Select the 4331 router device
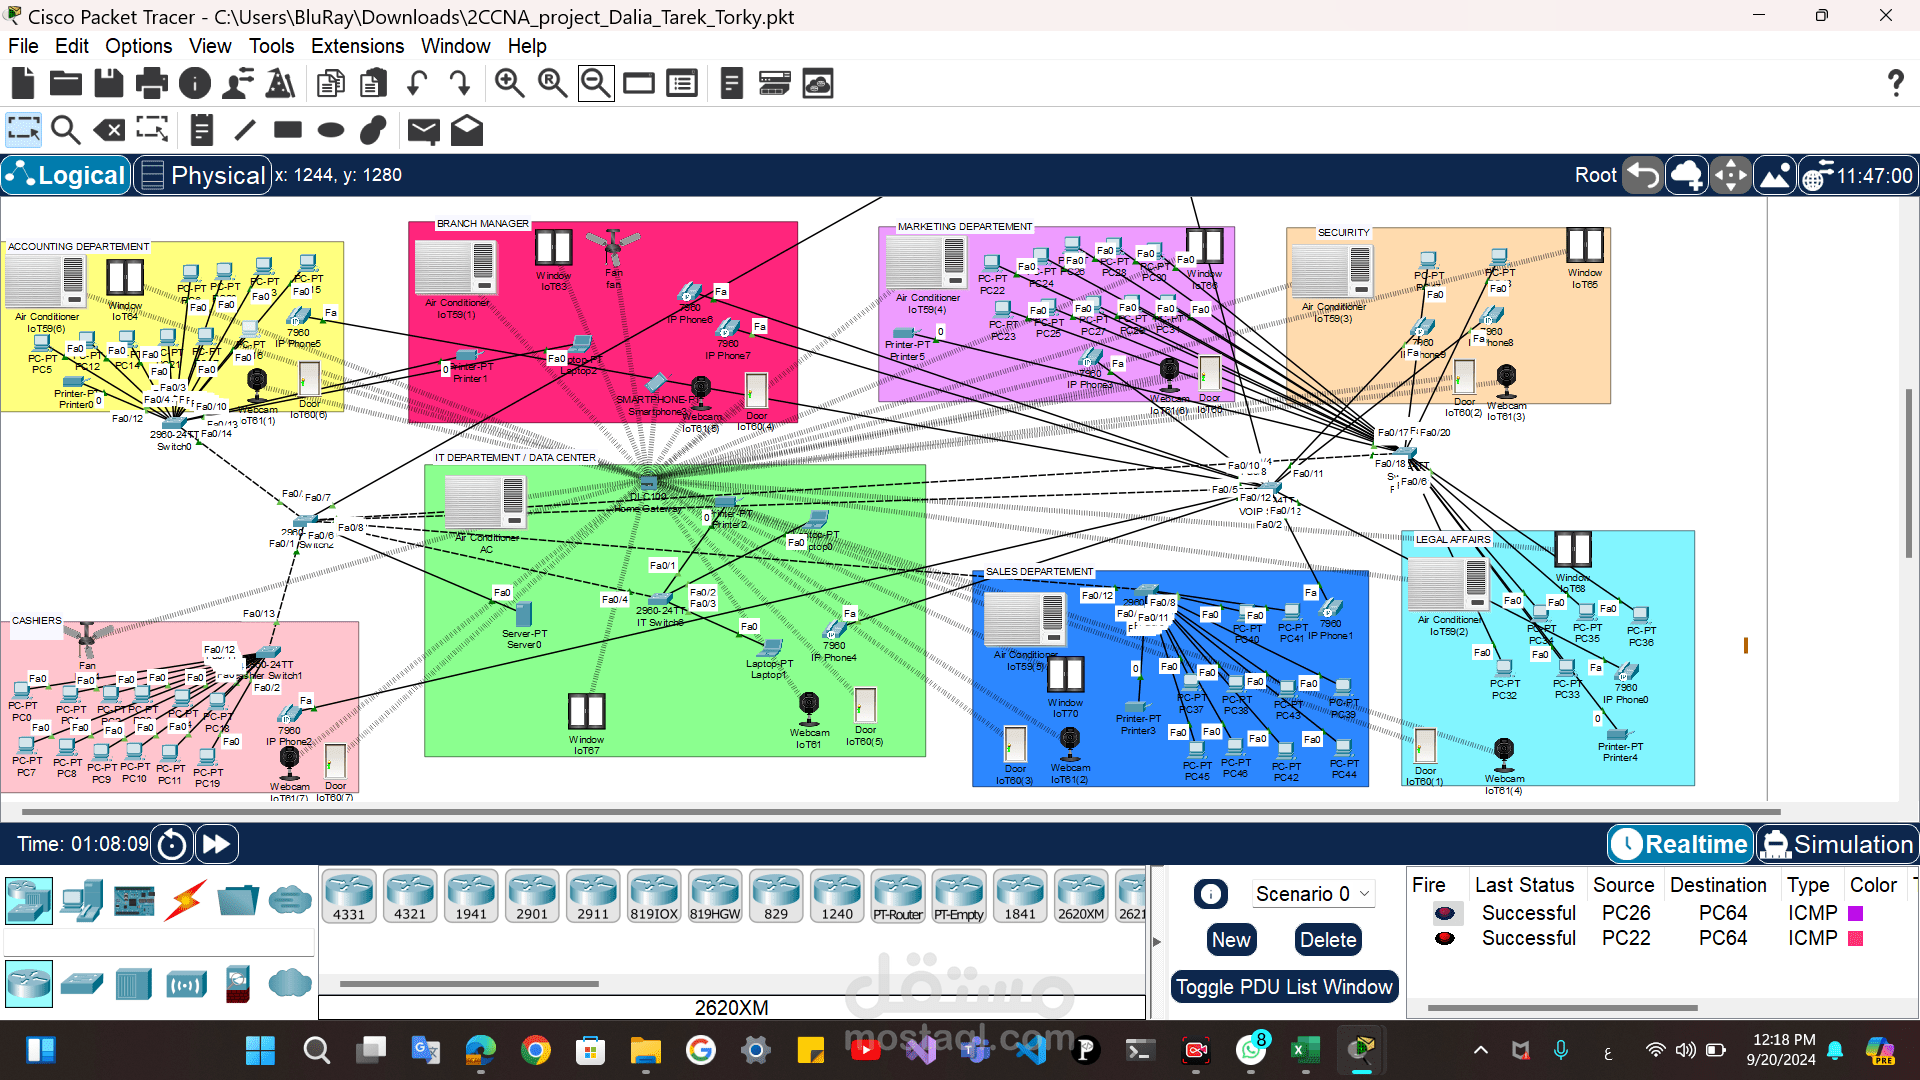 pyautogui.click(x=349, y=895)
